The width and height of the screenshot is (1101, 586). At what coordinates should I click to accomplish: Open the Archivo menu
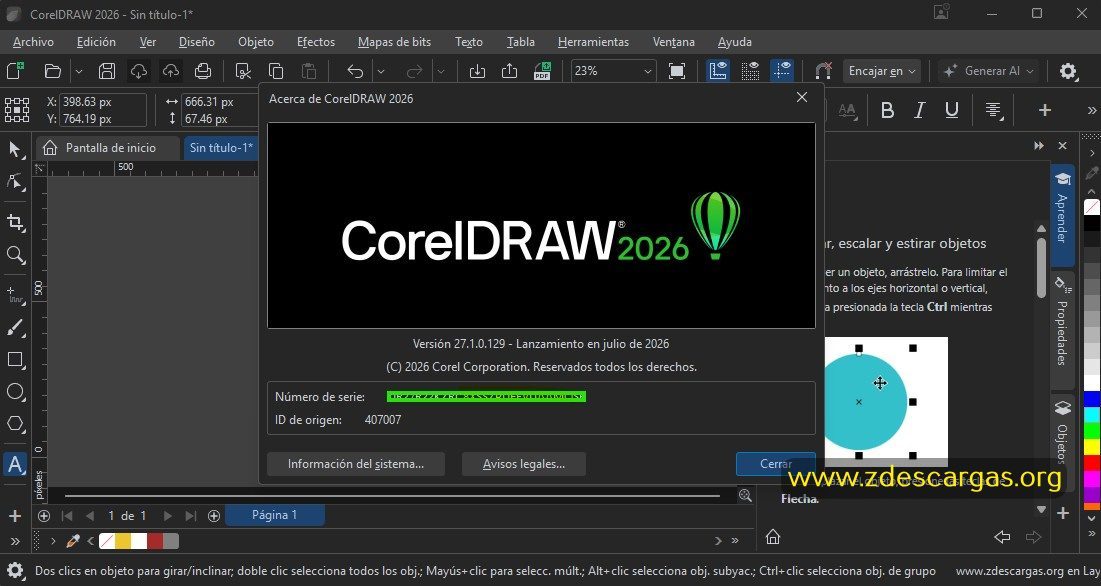[x=33, y=42]
